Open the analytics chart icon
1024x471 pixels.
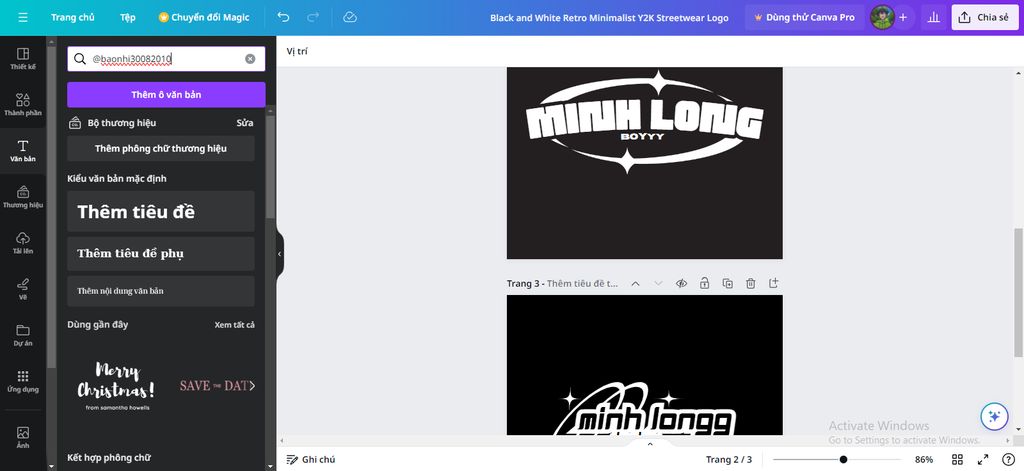point(934,18)
